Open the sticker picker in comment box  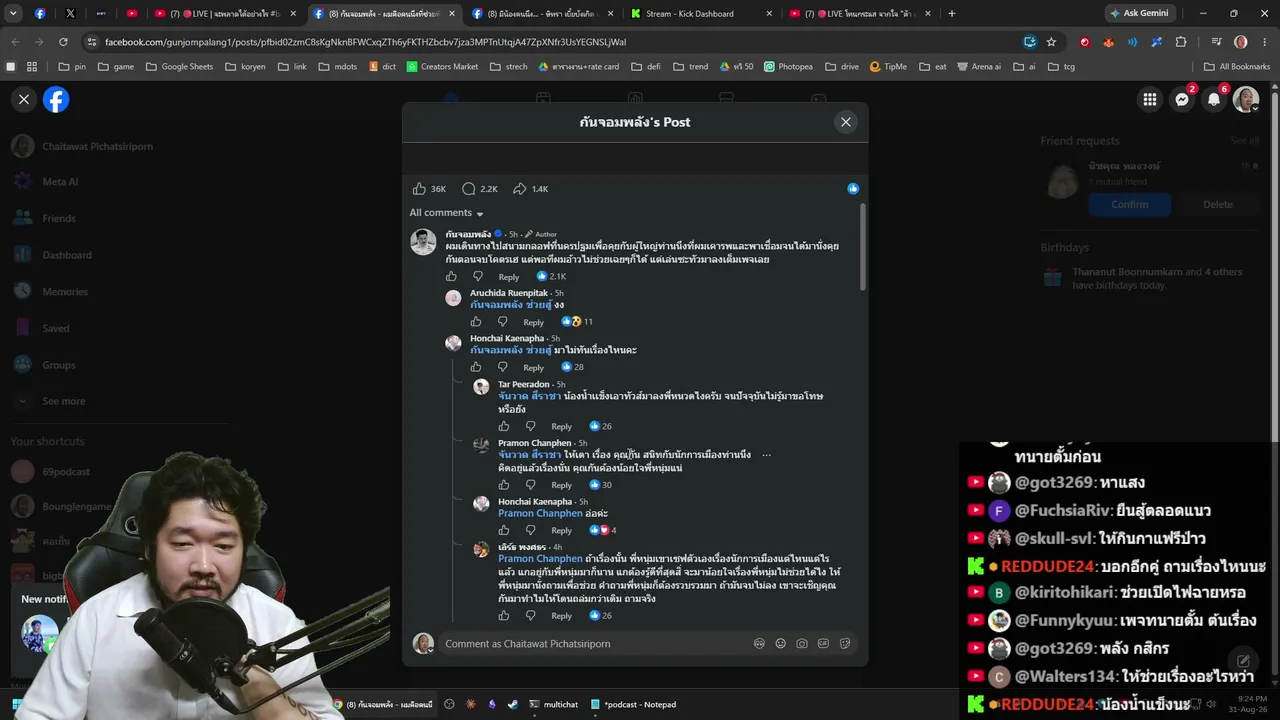(845, 644)
